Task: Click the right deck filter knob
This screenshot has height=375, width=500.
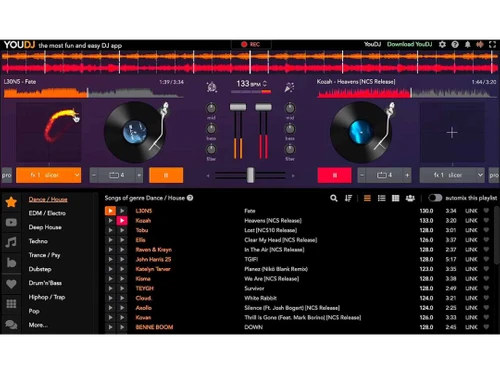Action: [290, 149]
